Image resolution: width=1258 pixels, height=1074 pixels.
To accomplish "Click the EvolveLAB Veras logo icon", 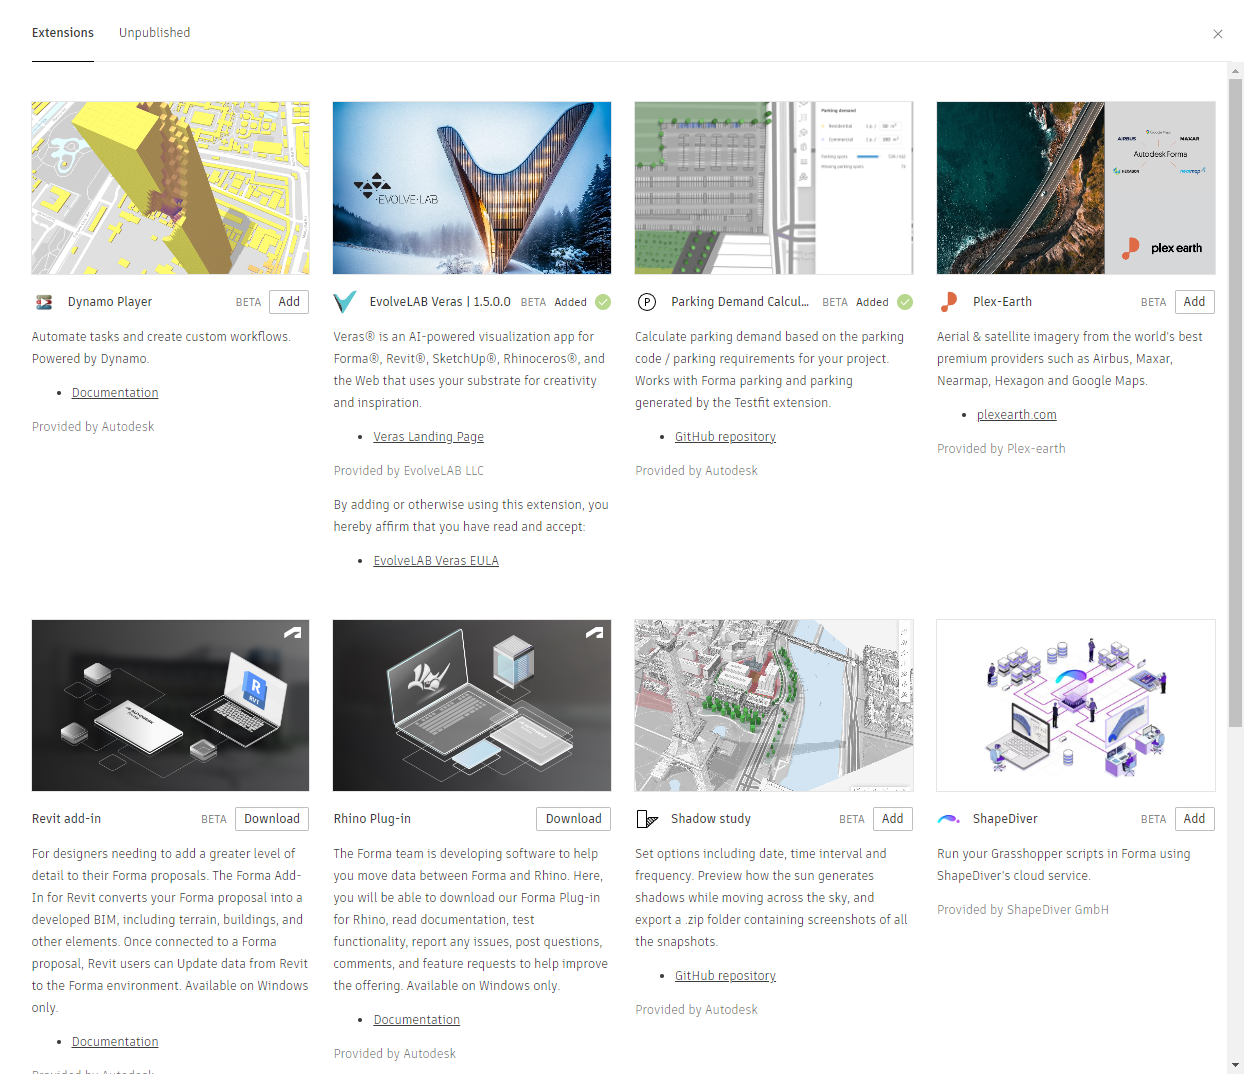I will 345,302.
